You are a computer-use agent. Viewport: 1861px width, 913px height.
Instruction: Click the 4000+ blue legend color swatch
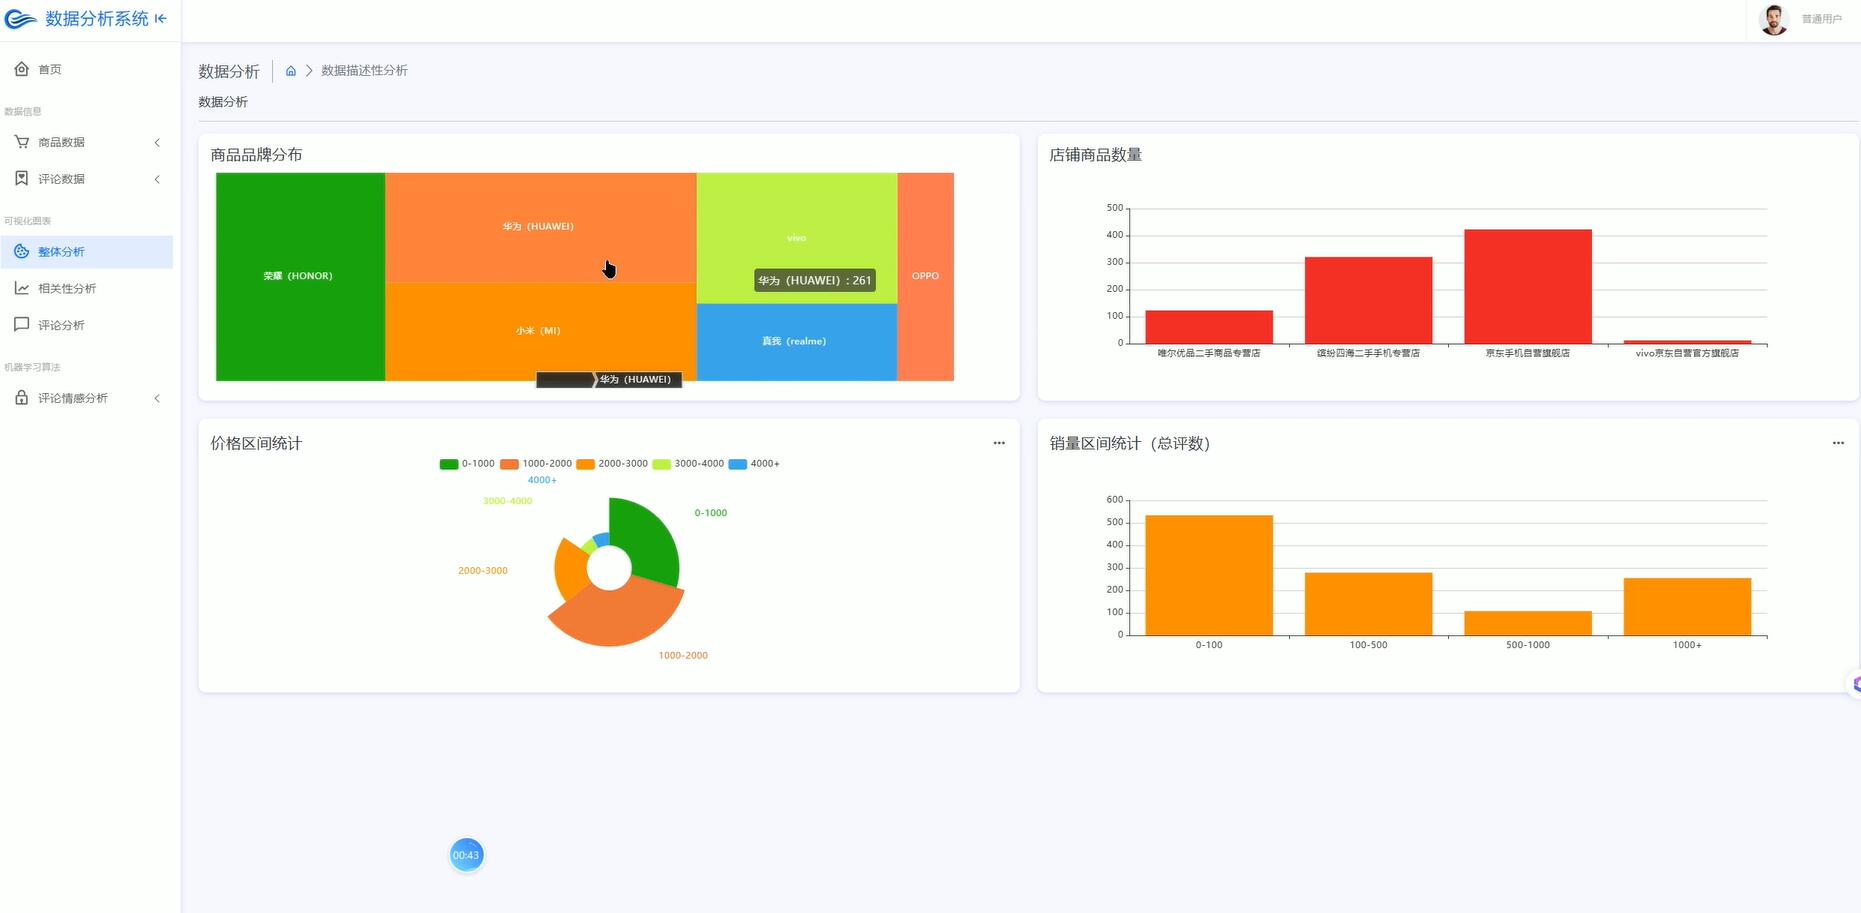pyautogui.click(x=737, y=463)
